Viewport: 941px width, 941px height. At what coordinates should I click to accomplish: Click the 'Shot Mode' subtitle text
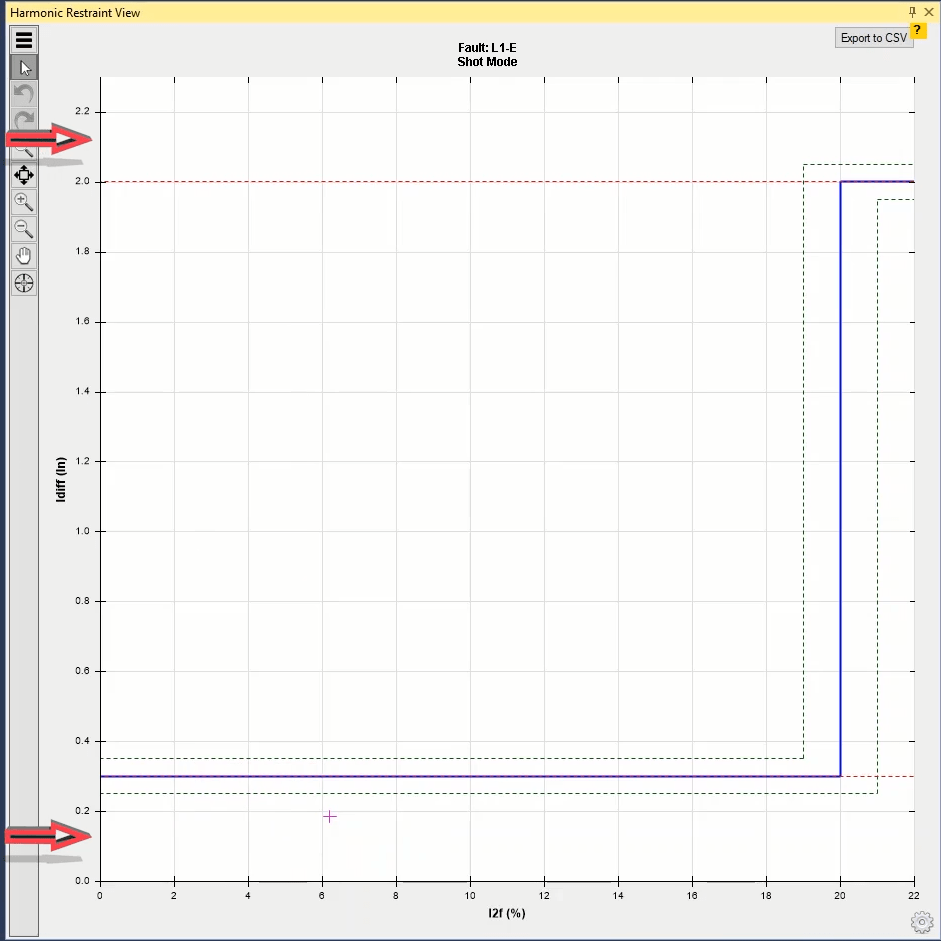487,62
